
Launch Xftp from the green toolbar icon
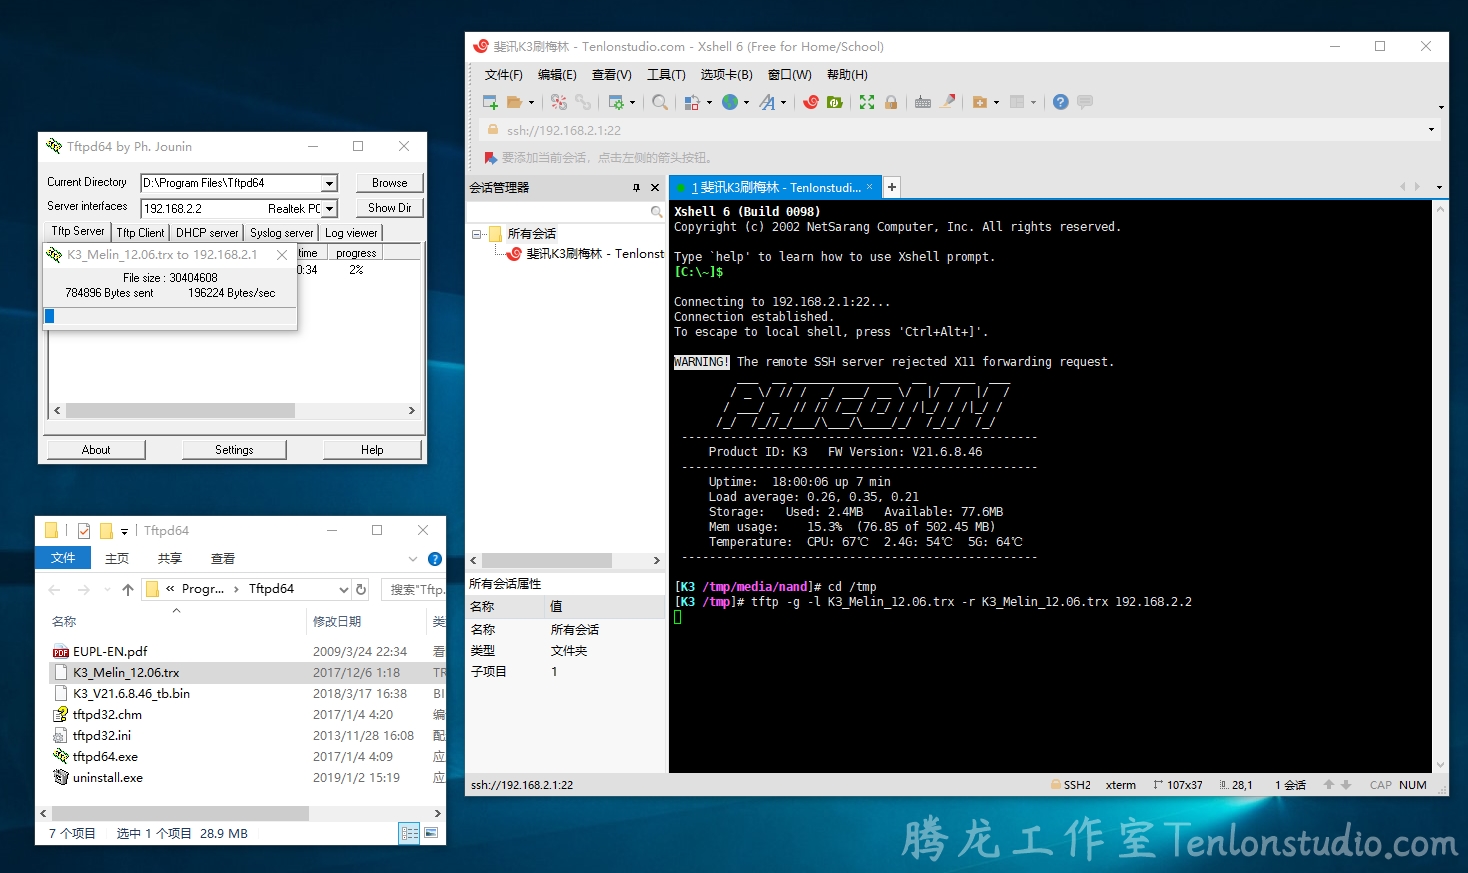tap(834, 102)
